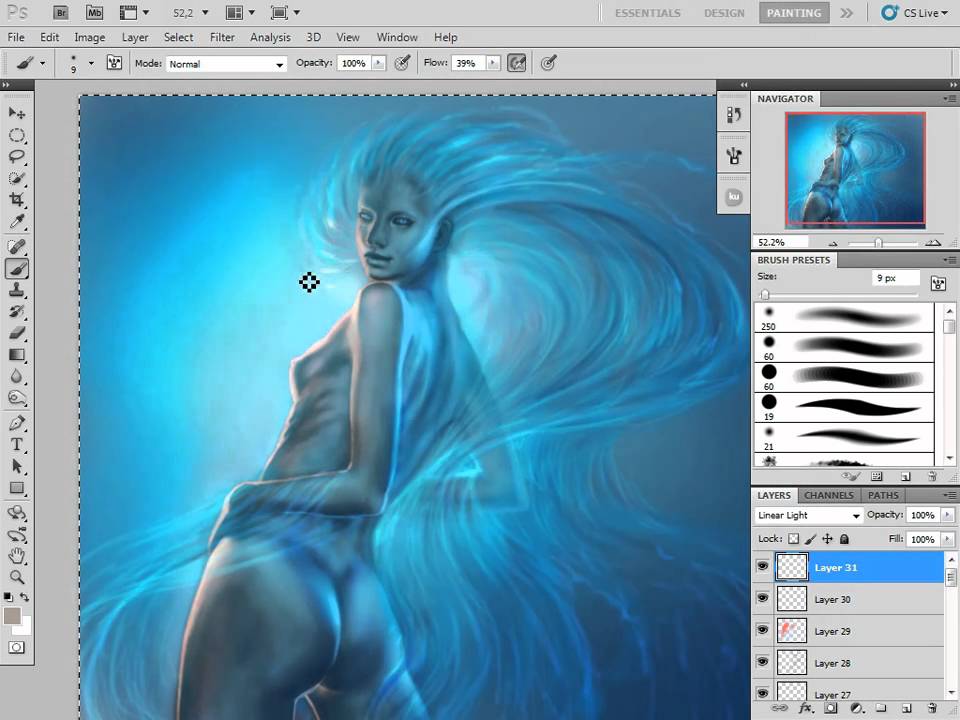Image resolution: width=960 pixels, height=720 pixels.
Task: Expand the Flow slider arrow
Action: tap(493, 63)
